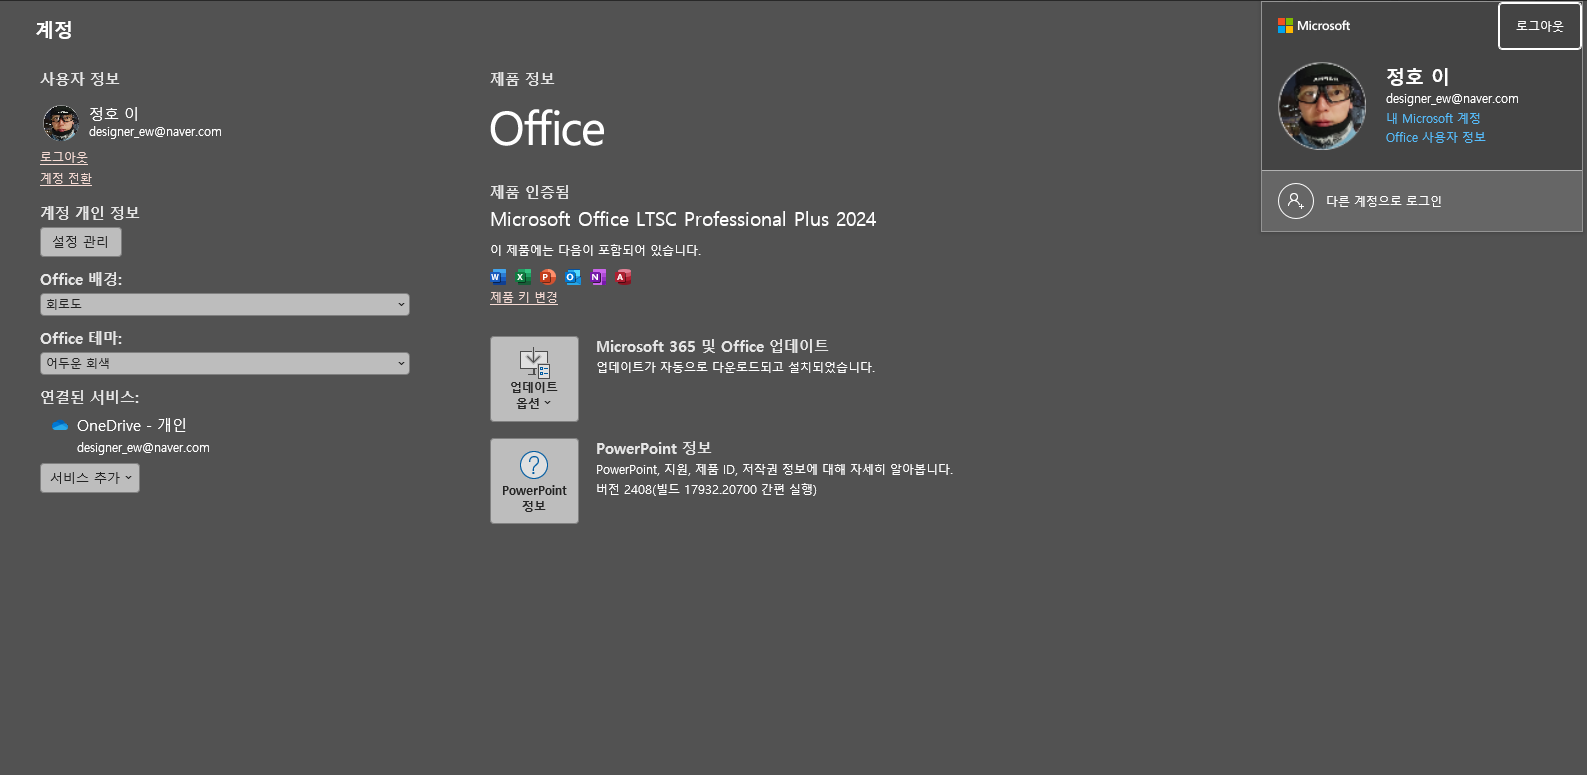Click 로그아웃 button in account popup
Image resolution: width=1587 pixels, height=775 pixels.
pos(1539,26)
